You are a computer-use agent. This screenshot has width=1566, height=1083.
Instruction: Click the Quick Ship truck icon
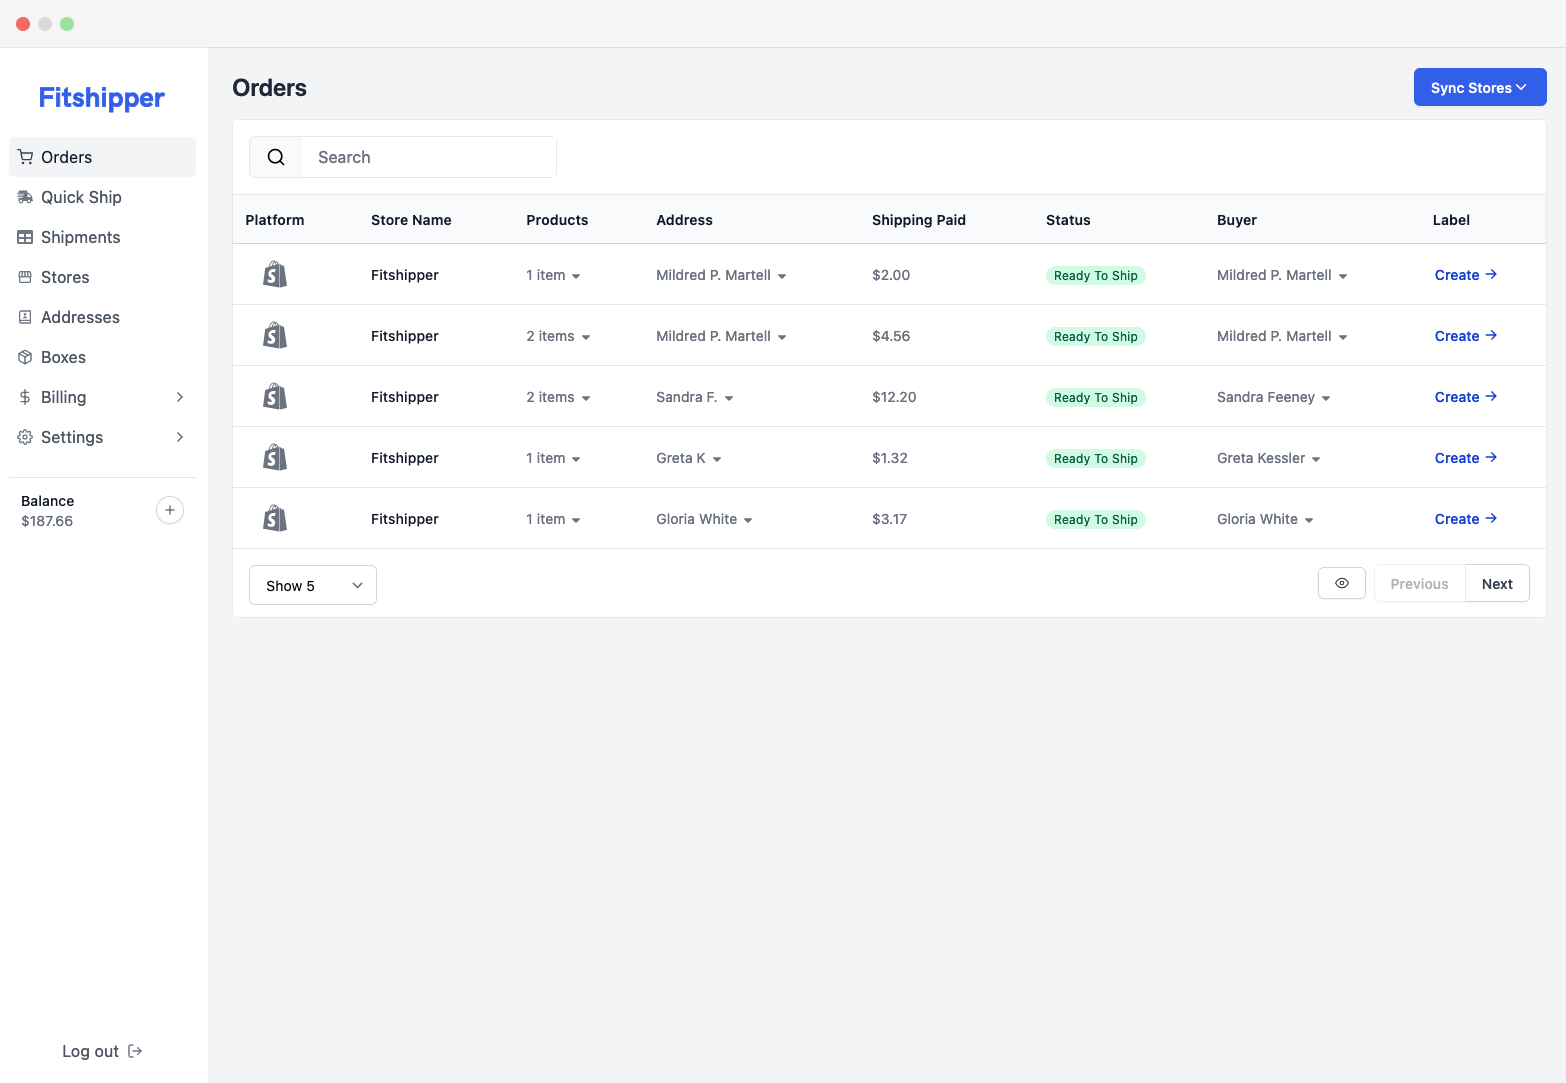tap(26, 197)
